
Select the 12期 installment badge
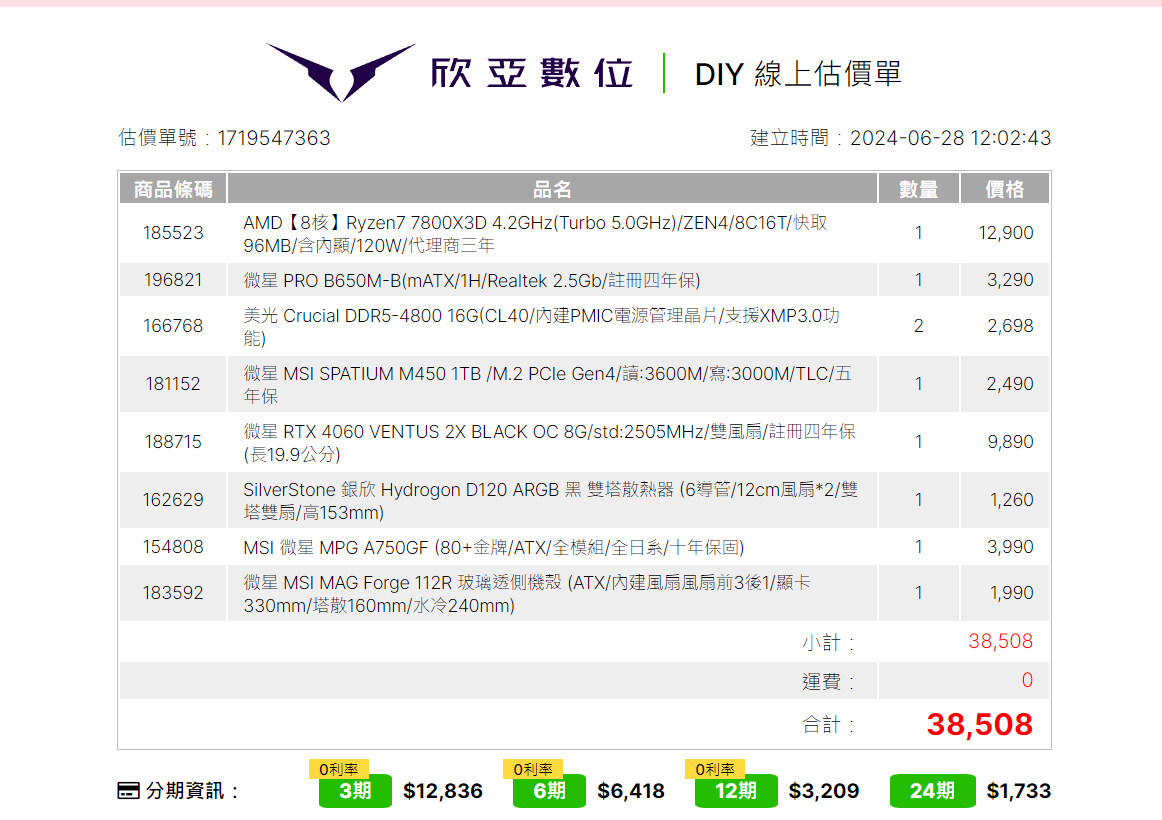tap(736, 790)
